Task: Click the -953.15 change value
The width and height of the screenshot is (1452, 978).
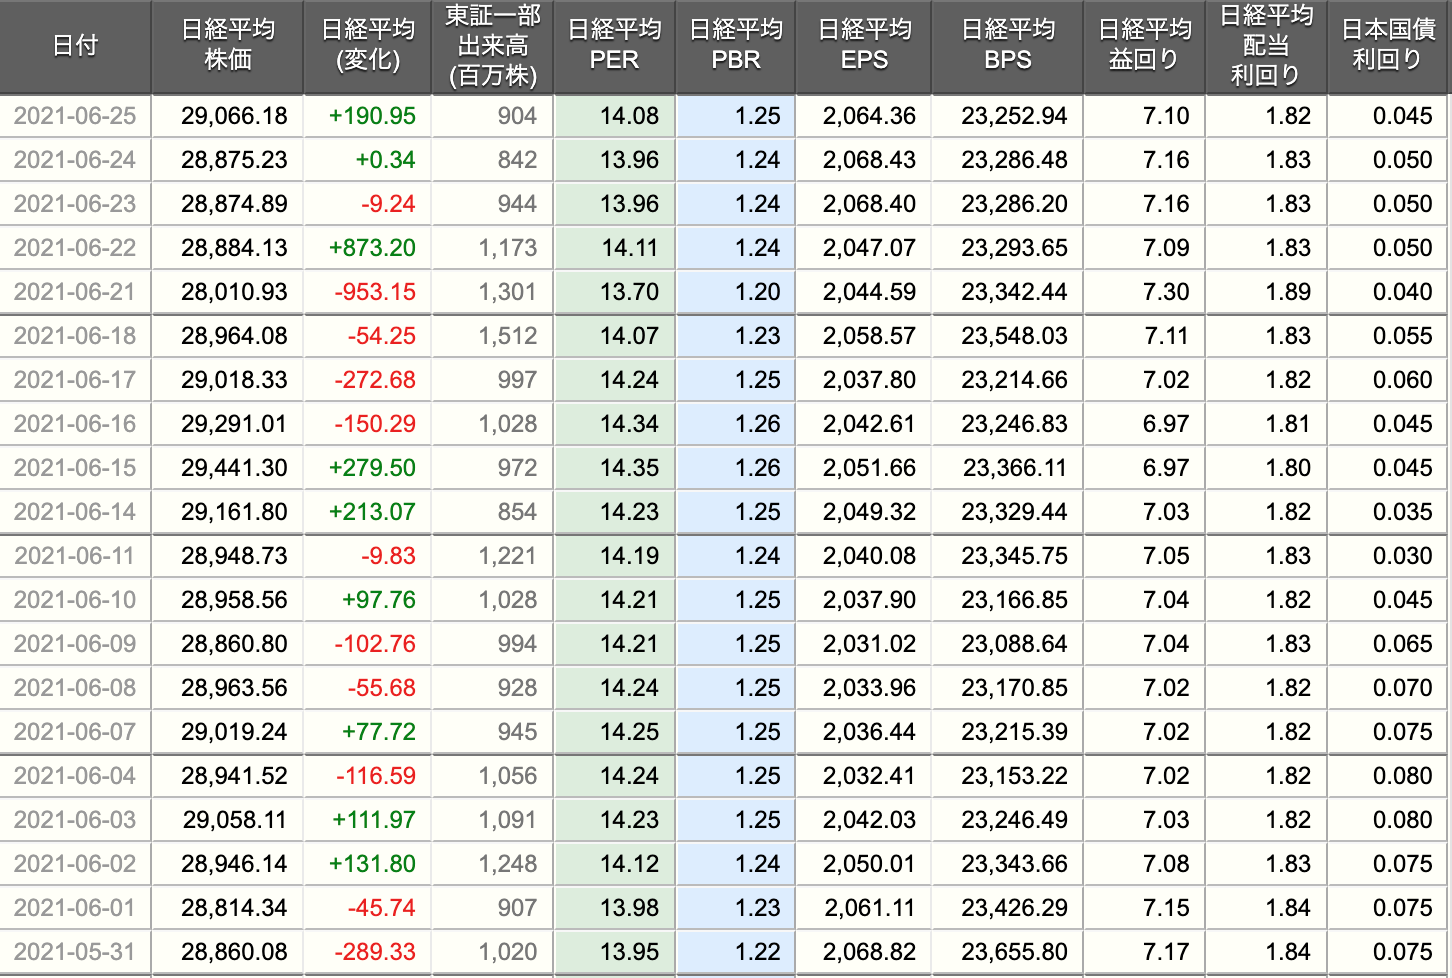Action: coord(375,292)
